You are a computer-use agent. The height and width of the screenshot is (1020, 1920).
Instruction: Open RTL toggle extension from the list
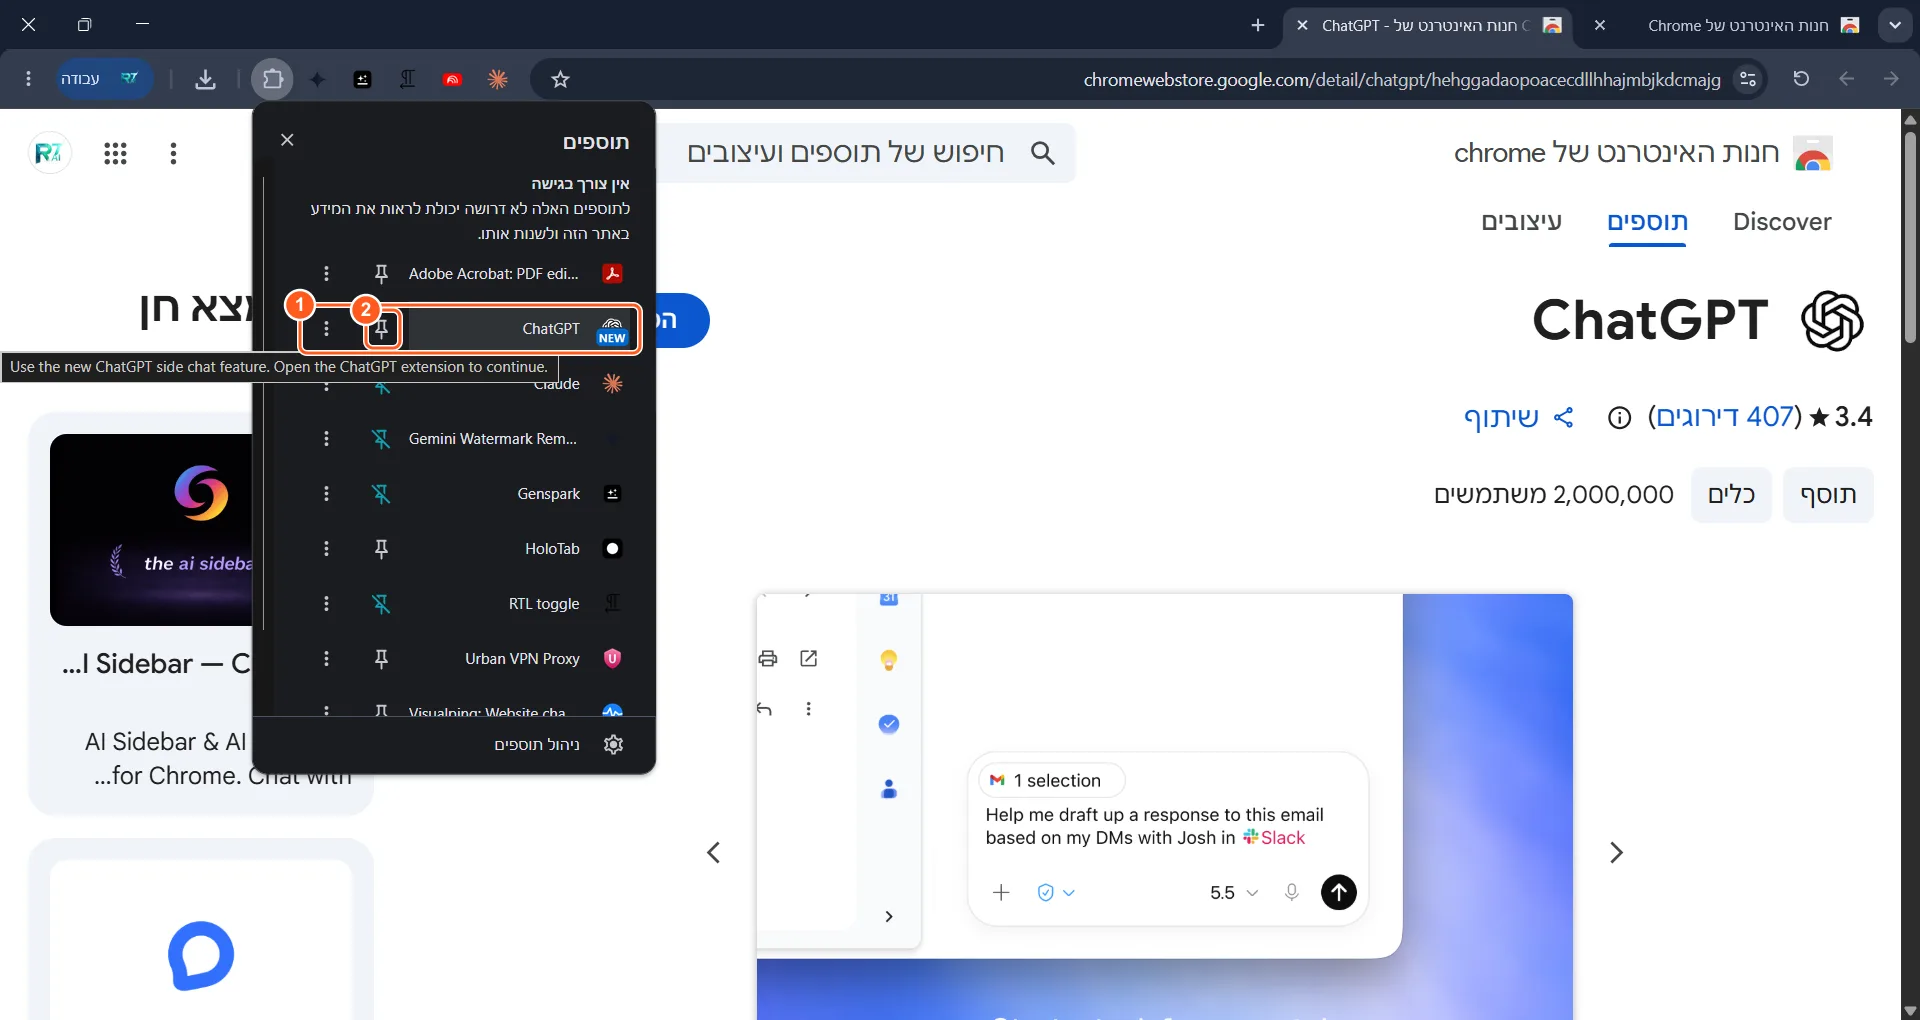[517, 604]
